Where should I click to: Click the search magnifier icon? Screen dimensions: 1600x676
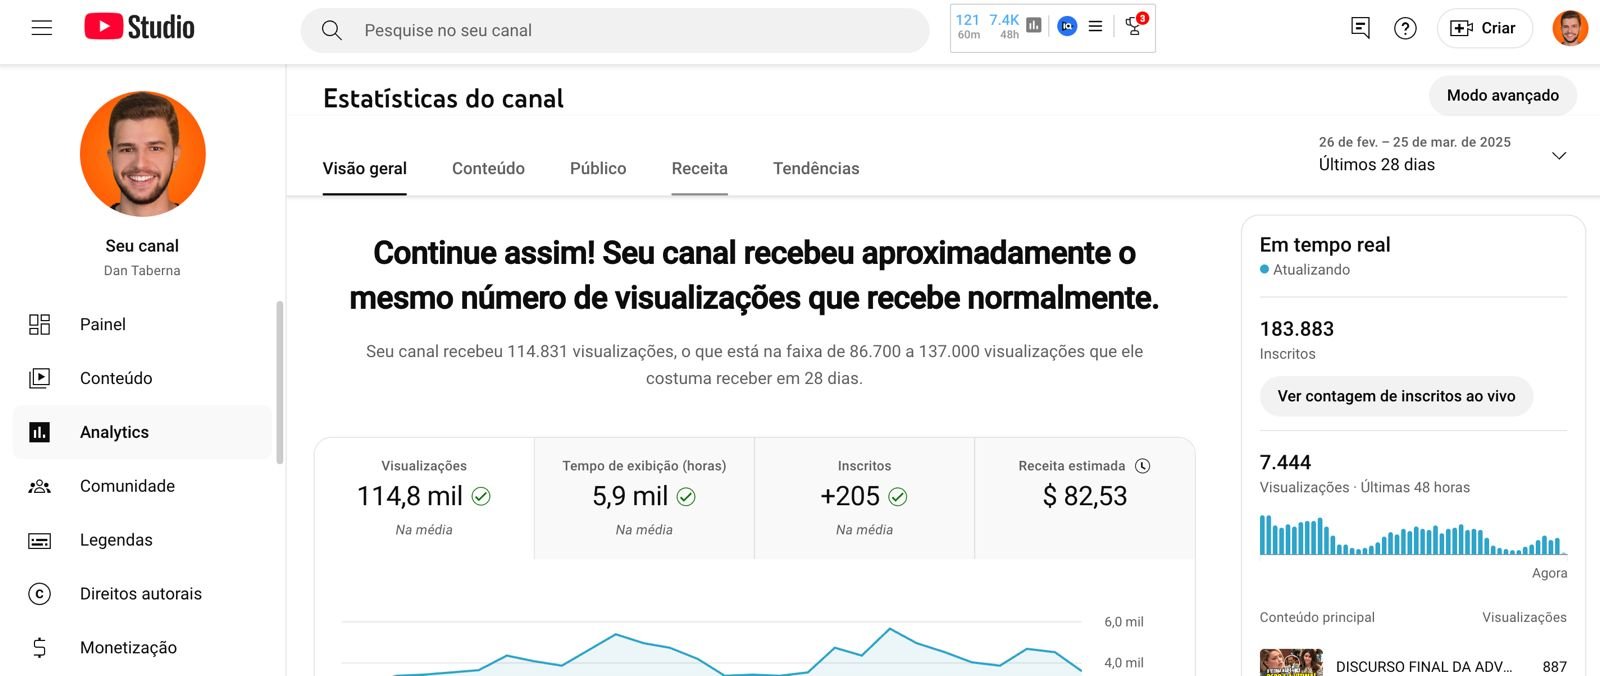332,30
